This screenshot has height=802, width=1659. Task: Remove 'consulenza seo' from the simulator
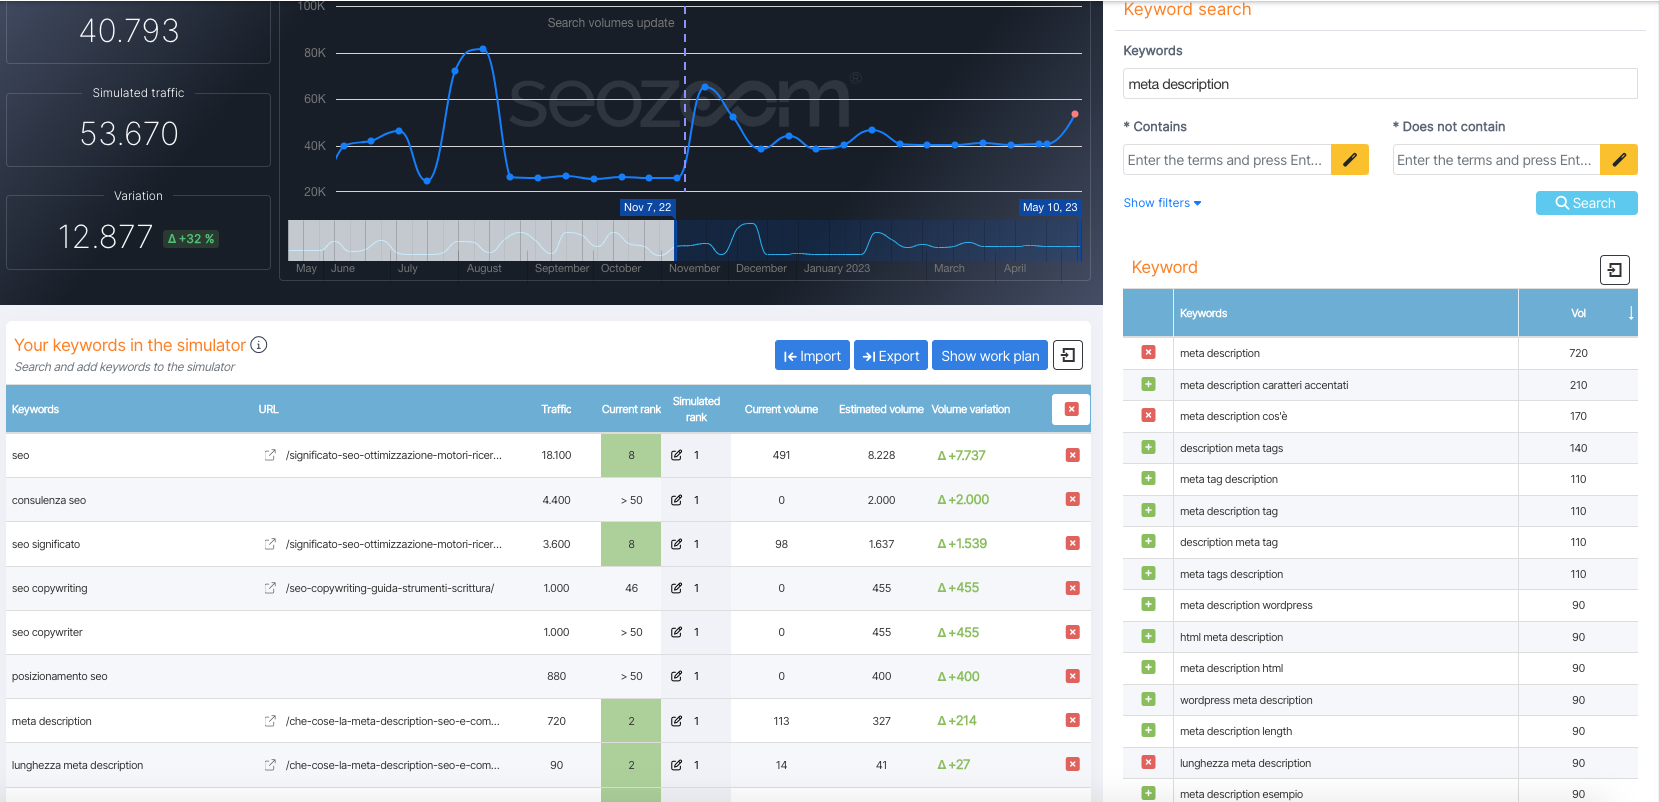pos(1072,499)
